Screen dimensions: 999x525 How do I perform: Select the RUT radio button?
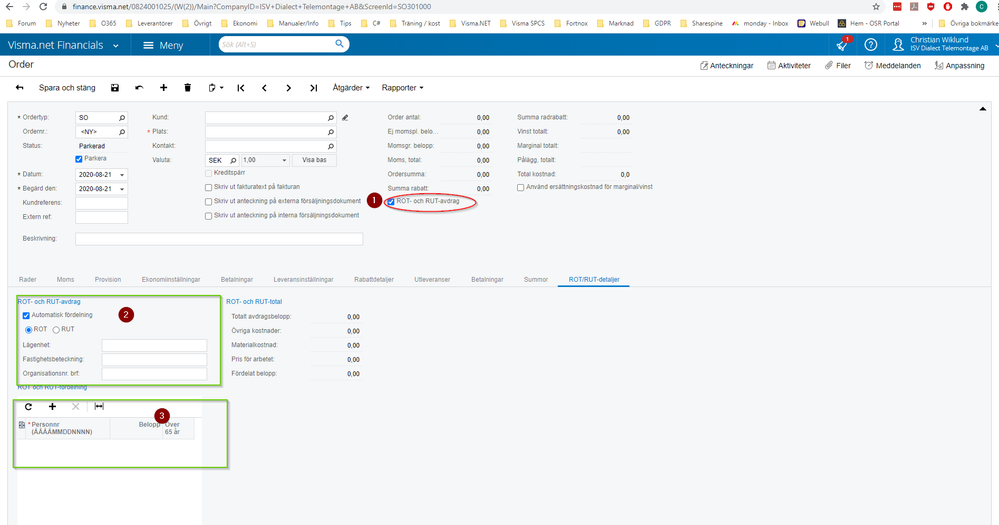(56, 329)
